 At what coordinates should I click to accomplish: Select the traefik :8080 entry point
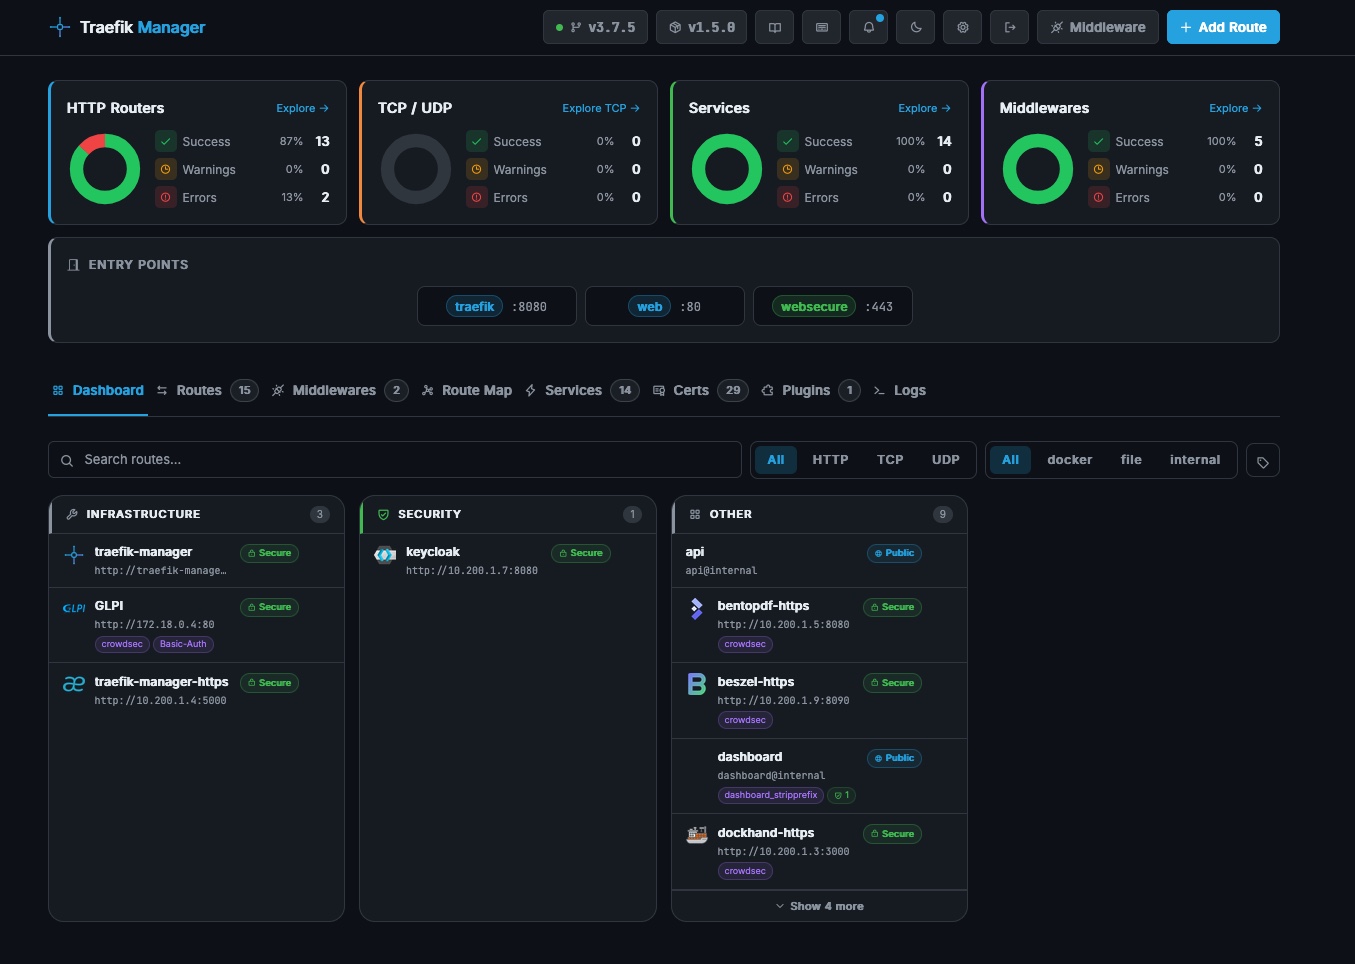point(497,306)
